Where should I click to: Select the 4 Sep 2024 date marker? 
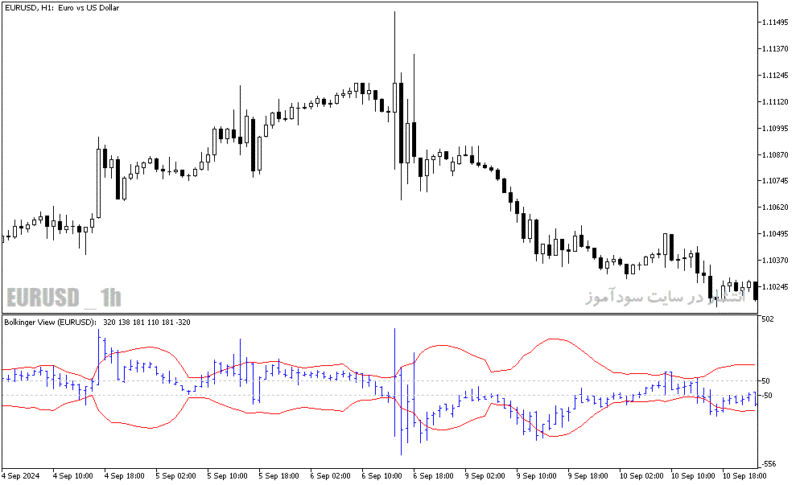(x=21, y=476)
